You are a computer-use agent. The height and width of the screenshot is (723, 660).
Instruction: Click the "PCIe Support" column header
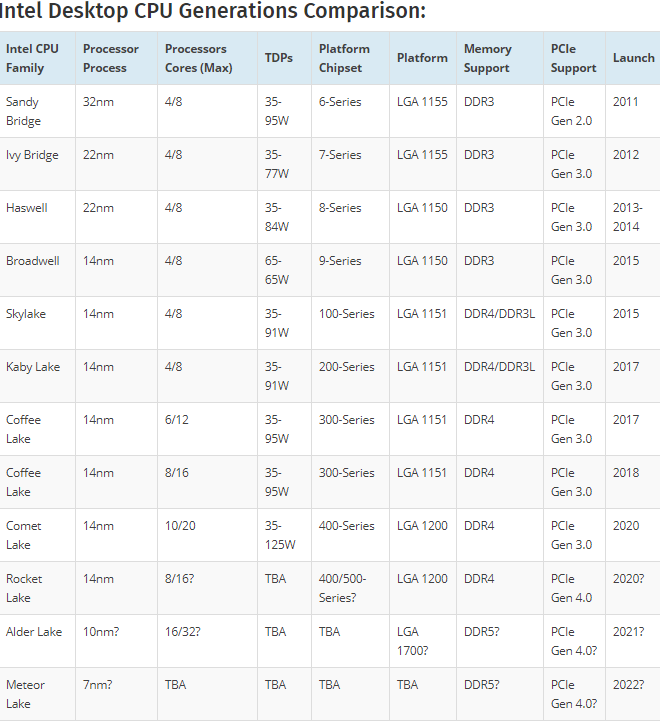(573, 58)
